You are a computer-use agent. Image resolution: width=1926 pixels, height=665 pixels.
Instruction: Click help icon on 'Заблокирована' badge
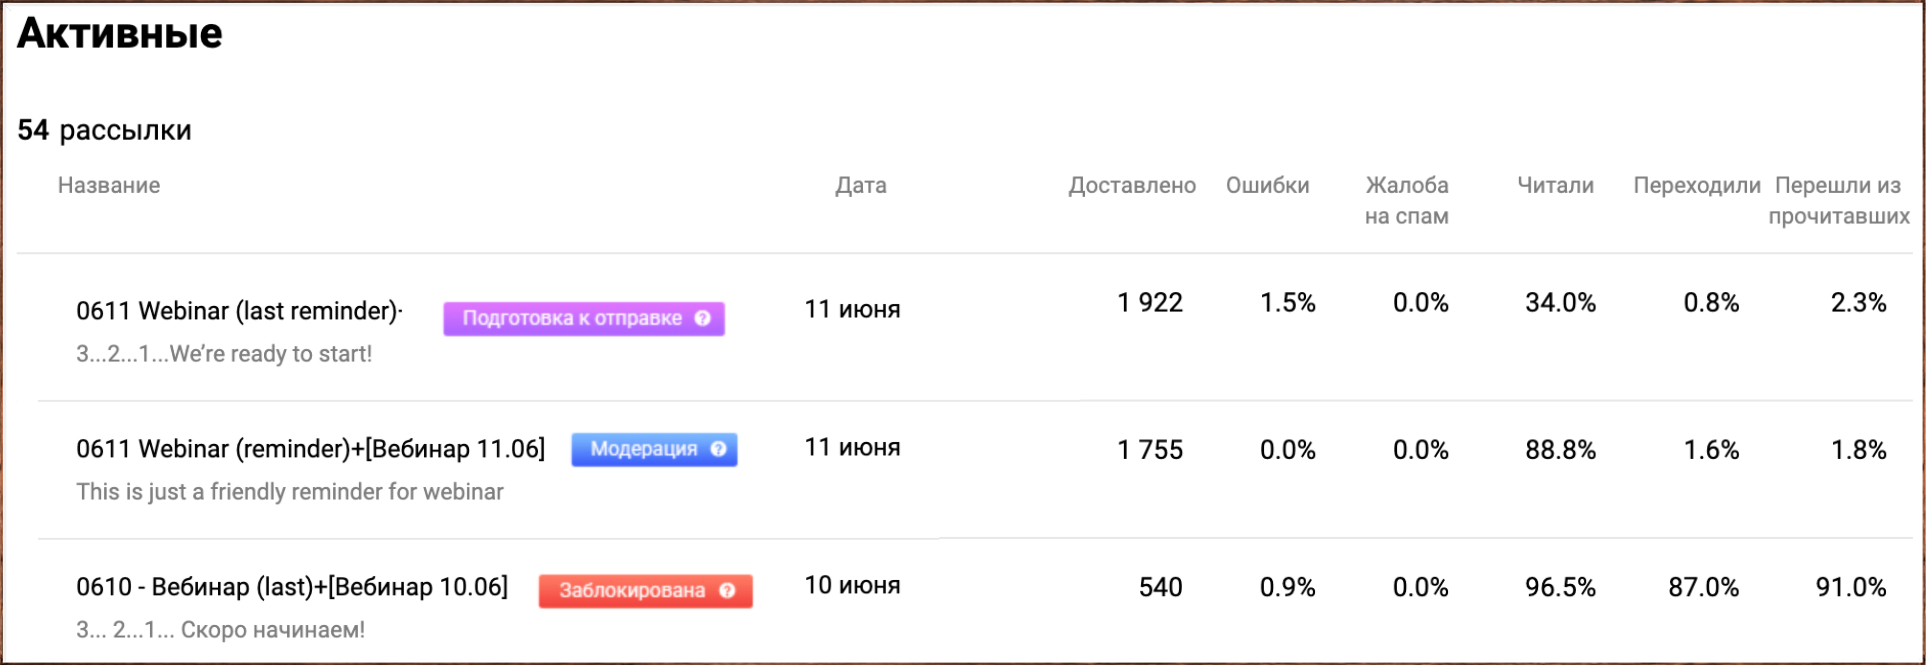[x=727, y=590]
